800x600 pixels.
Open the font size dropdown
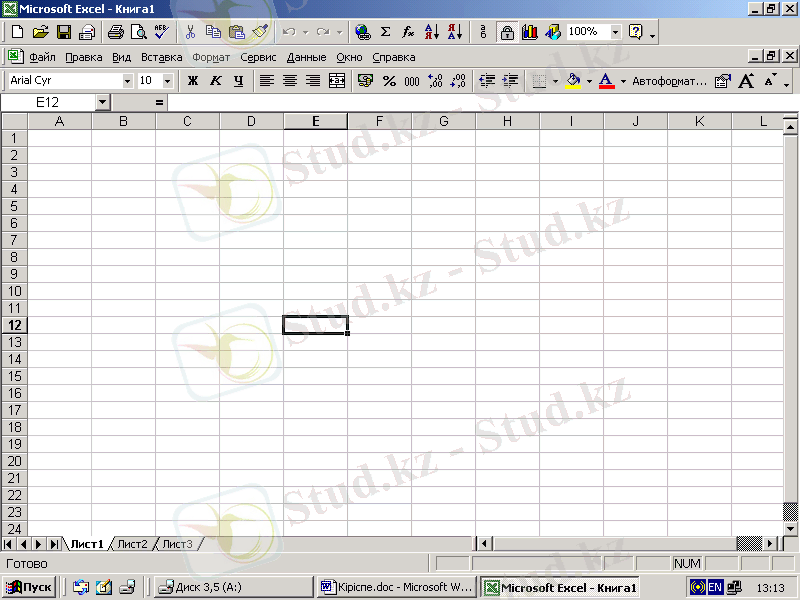click(x=167, y=81)
